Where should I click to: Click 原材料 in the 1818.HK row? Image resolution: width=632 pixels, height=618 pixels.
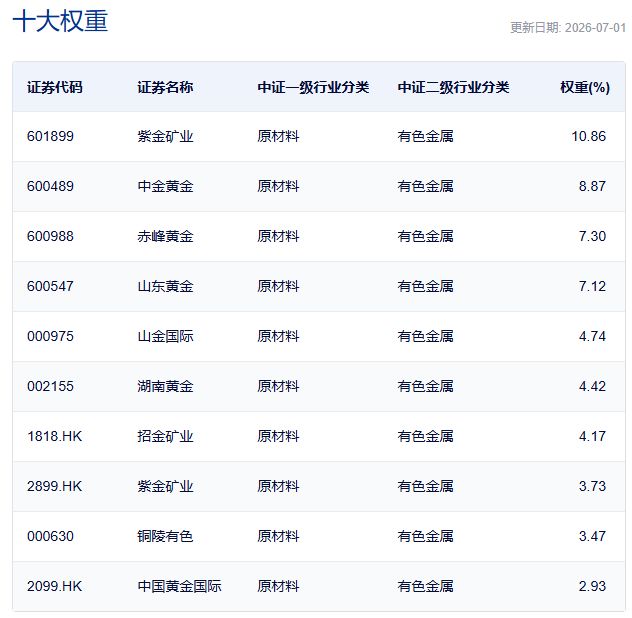pos(279,436)
